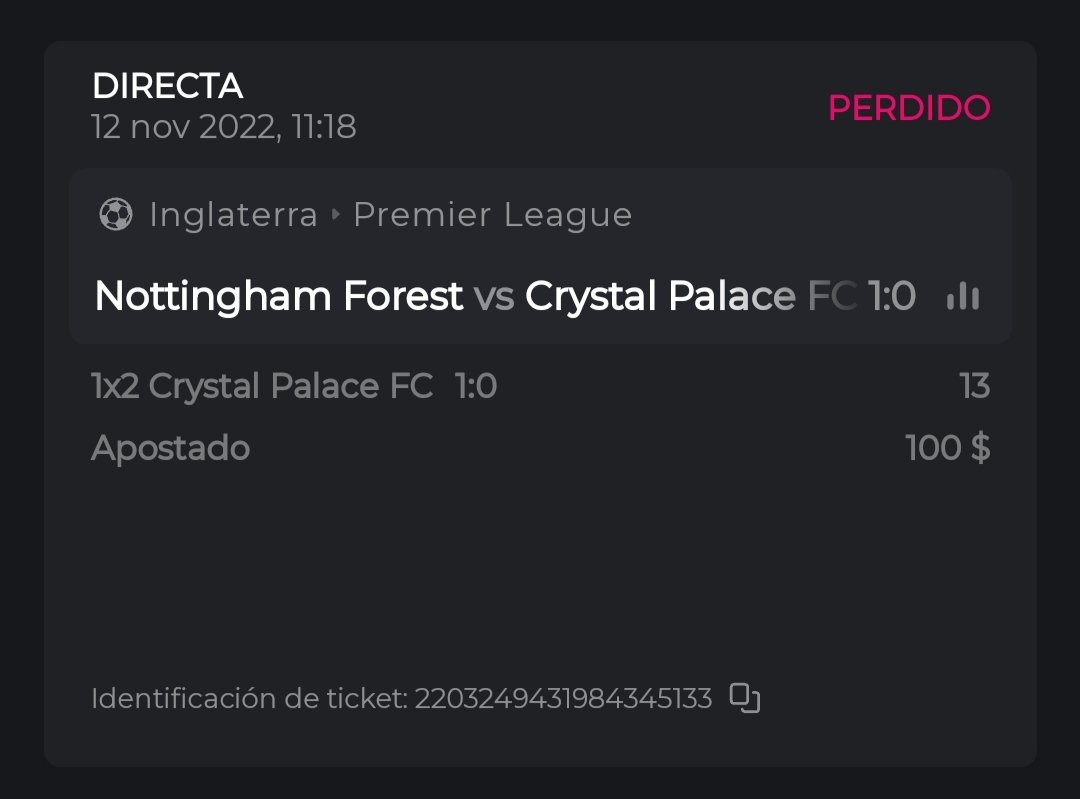Click the Identificación de ticket label

point(249,698)
